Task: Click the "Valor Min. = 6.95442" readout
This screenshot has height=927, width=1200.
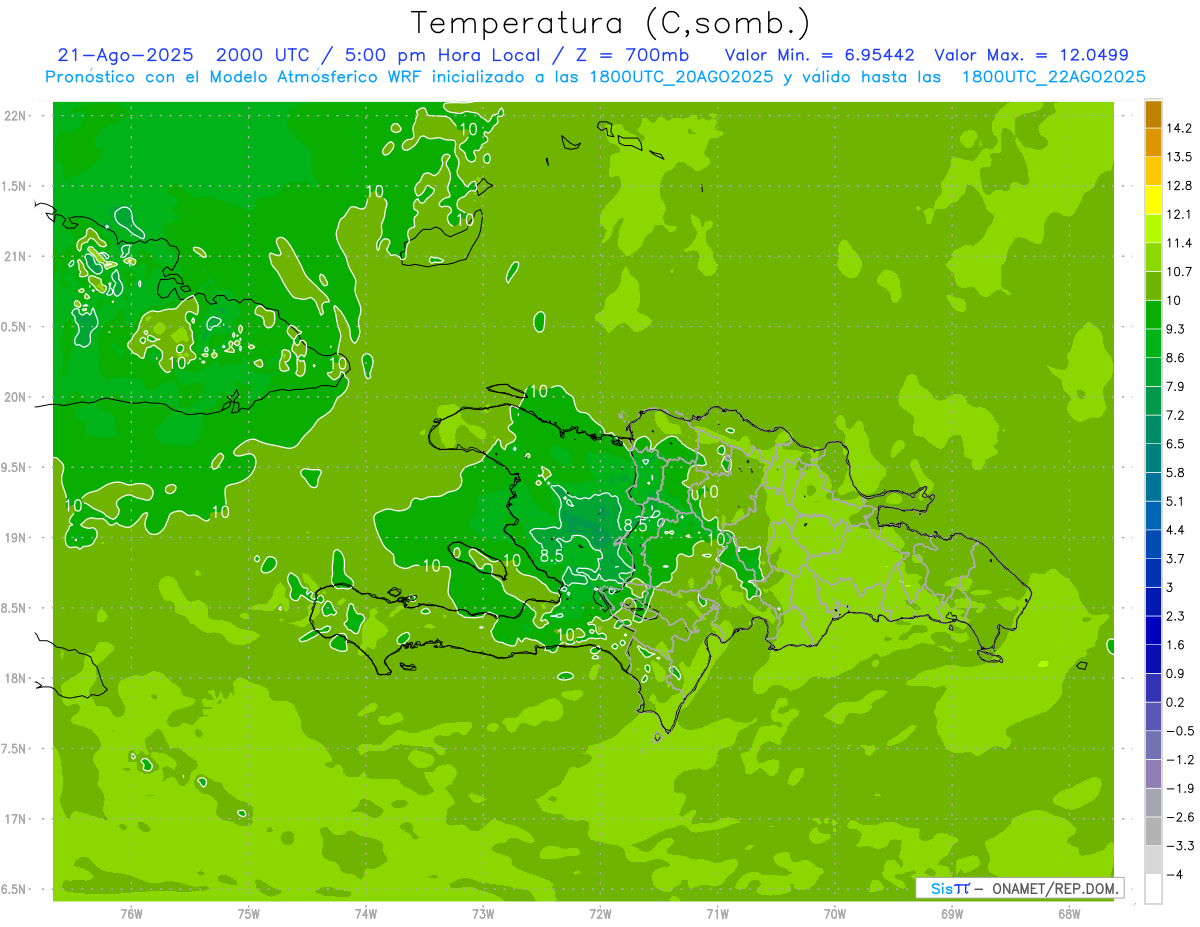Action: click(819, 55)
